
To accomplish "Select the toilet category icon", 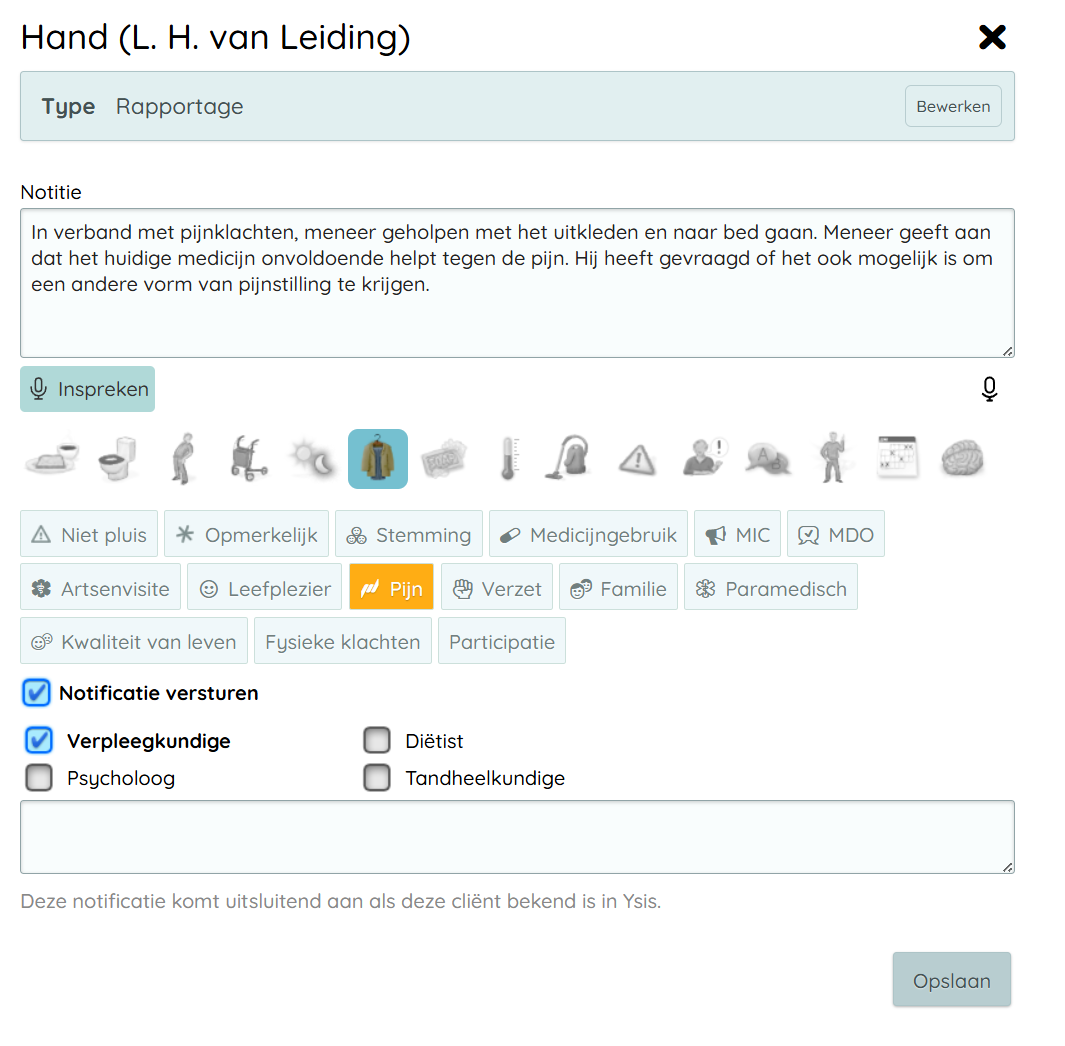I will pos(117,459).
